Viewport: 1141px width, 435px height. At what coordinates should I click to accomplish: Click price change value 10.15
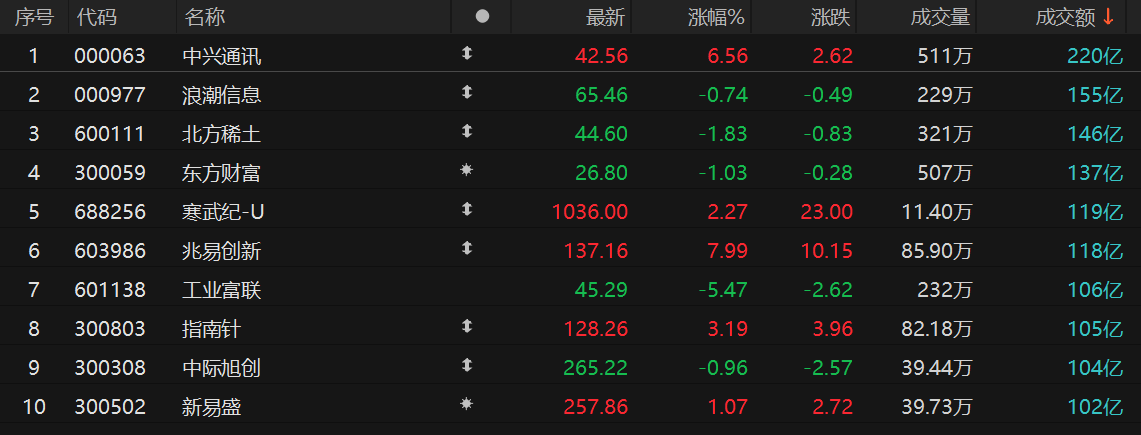827,252
